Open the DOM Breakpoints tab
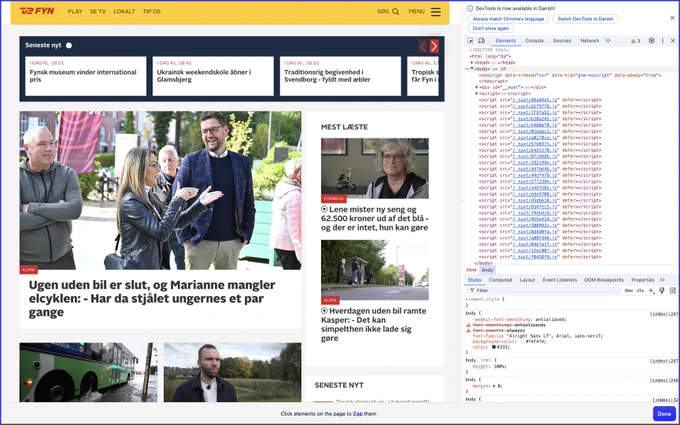Viewport: 680px width, 425px height. 604,280
